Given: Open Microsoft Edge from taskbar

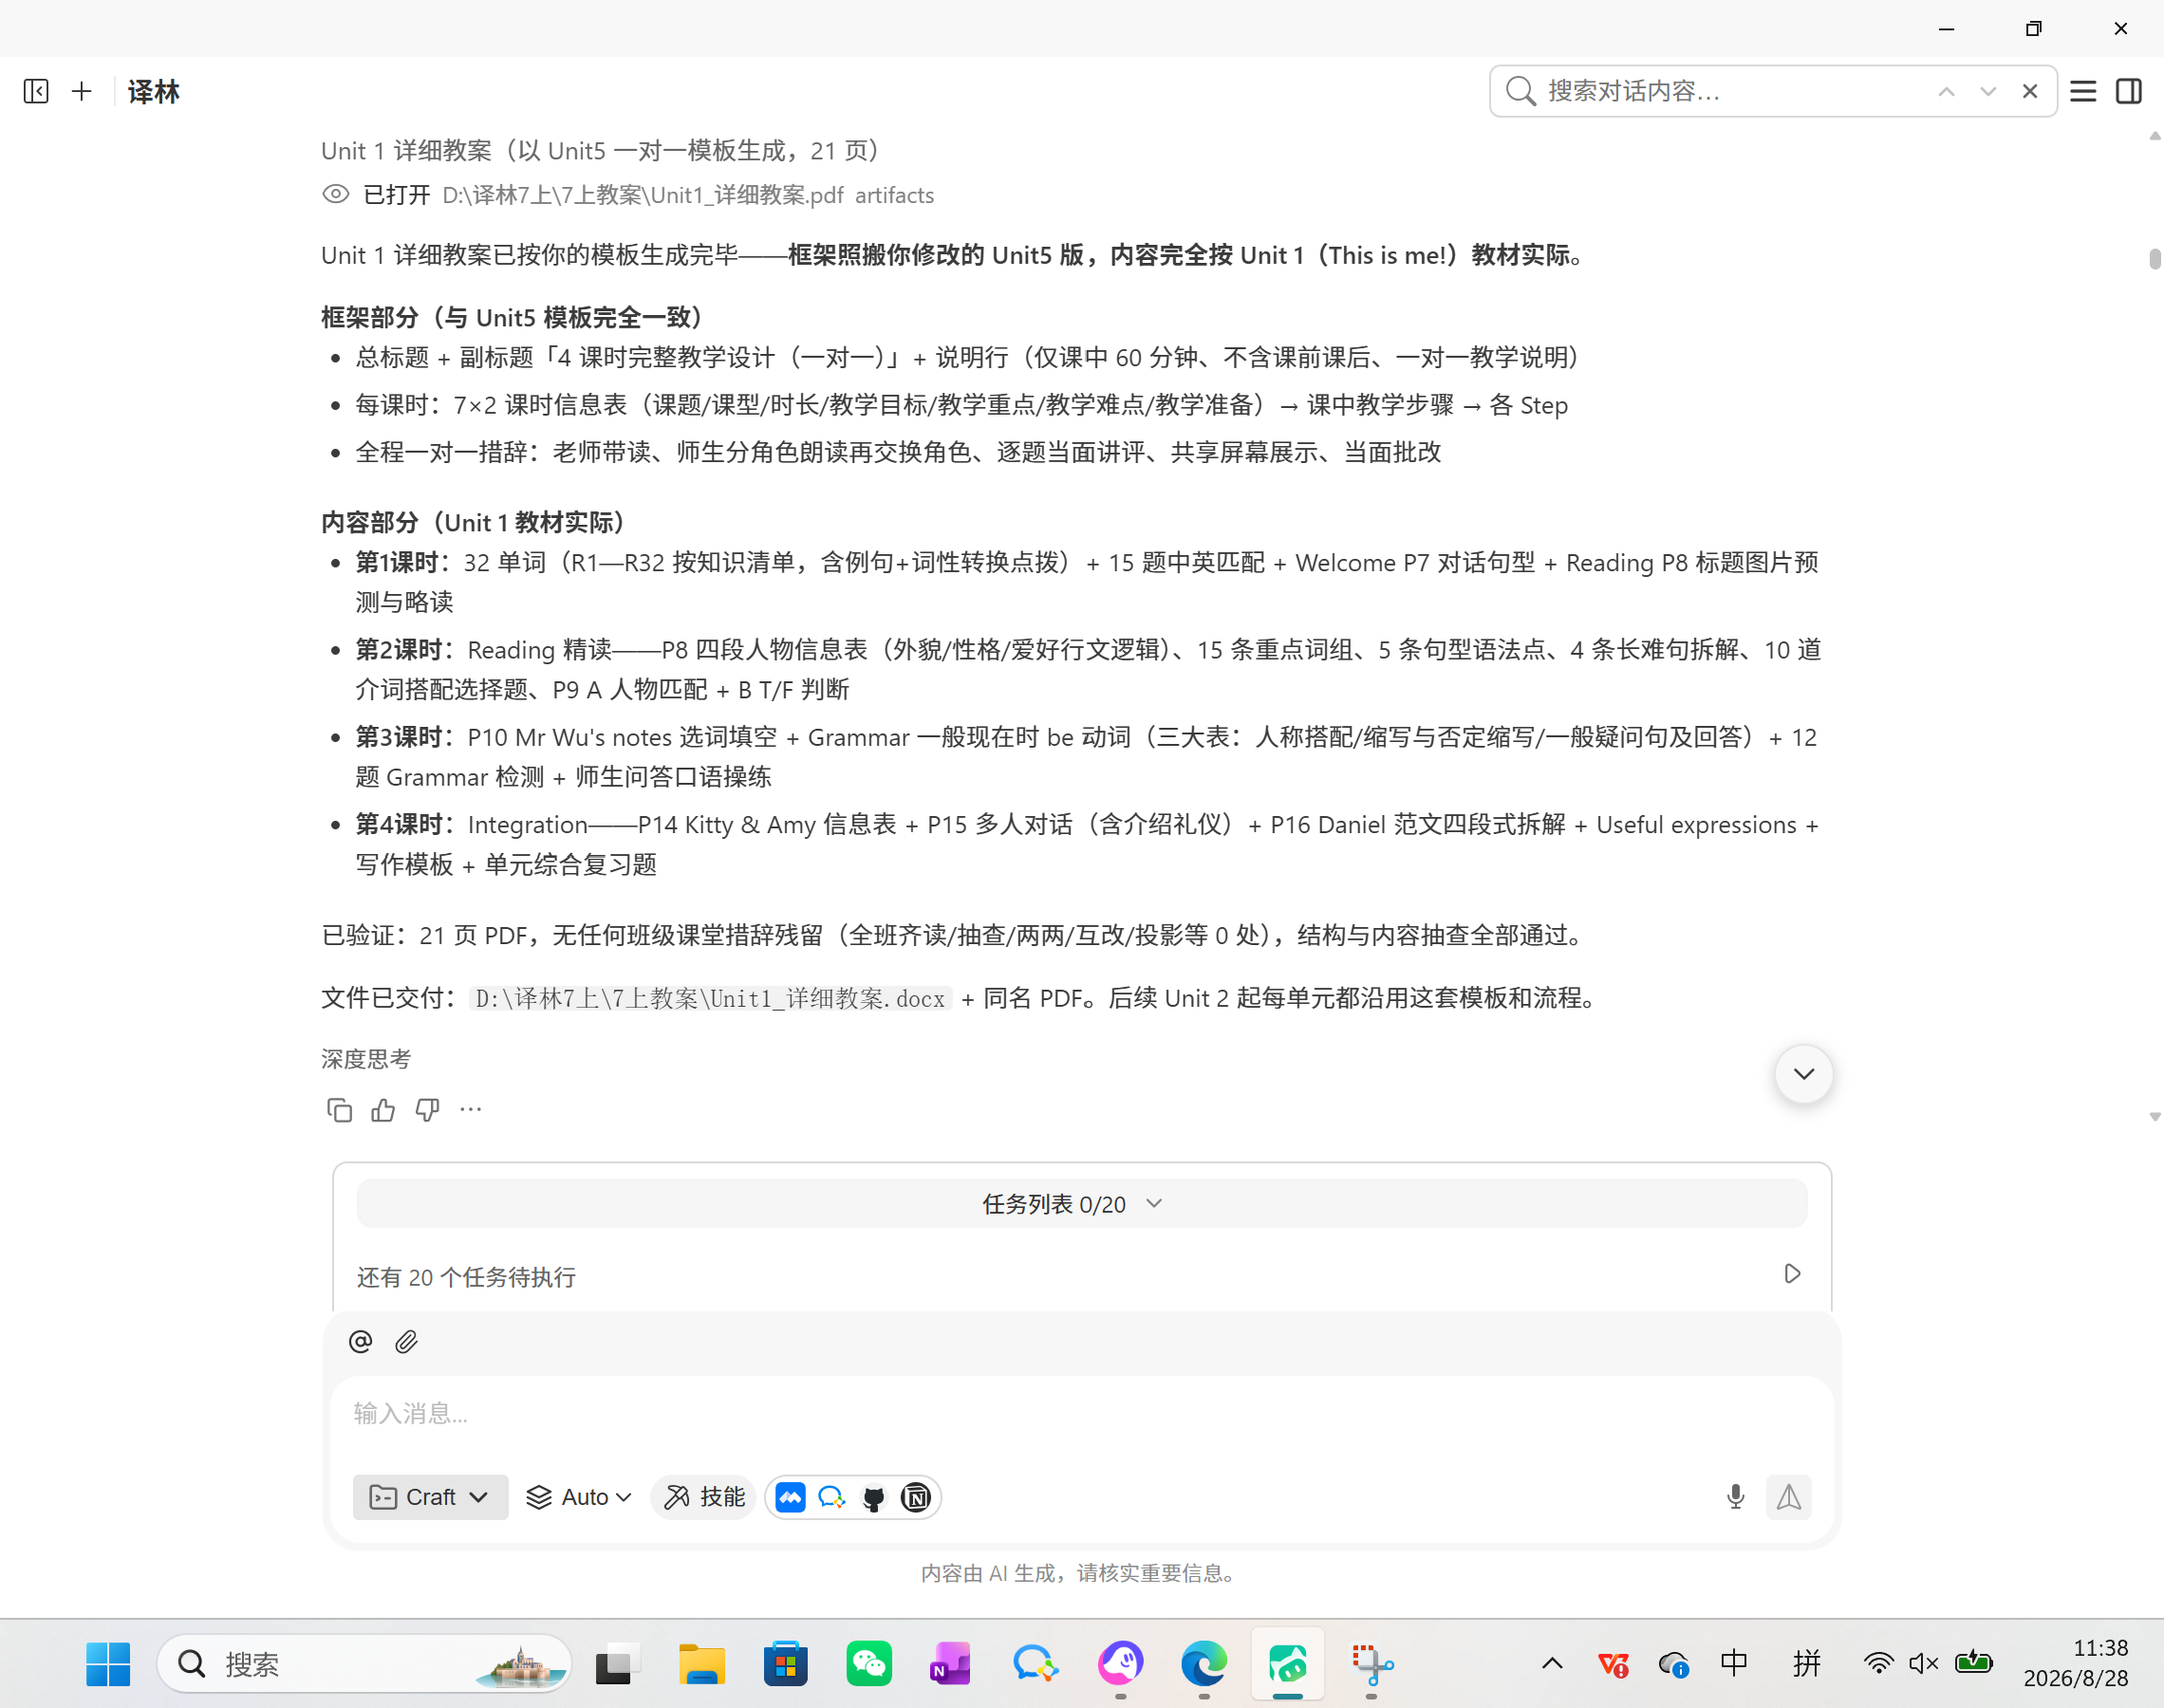Looking at the screenshot, I should tap(1204, 1664).
